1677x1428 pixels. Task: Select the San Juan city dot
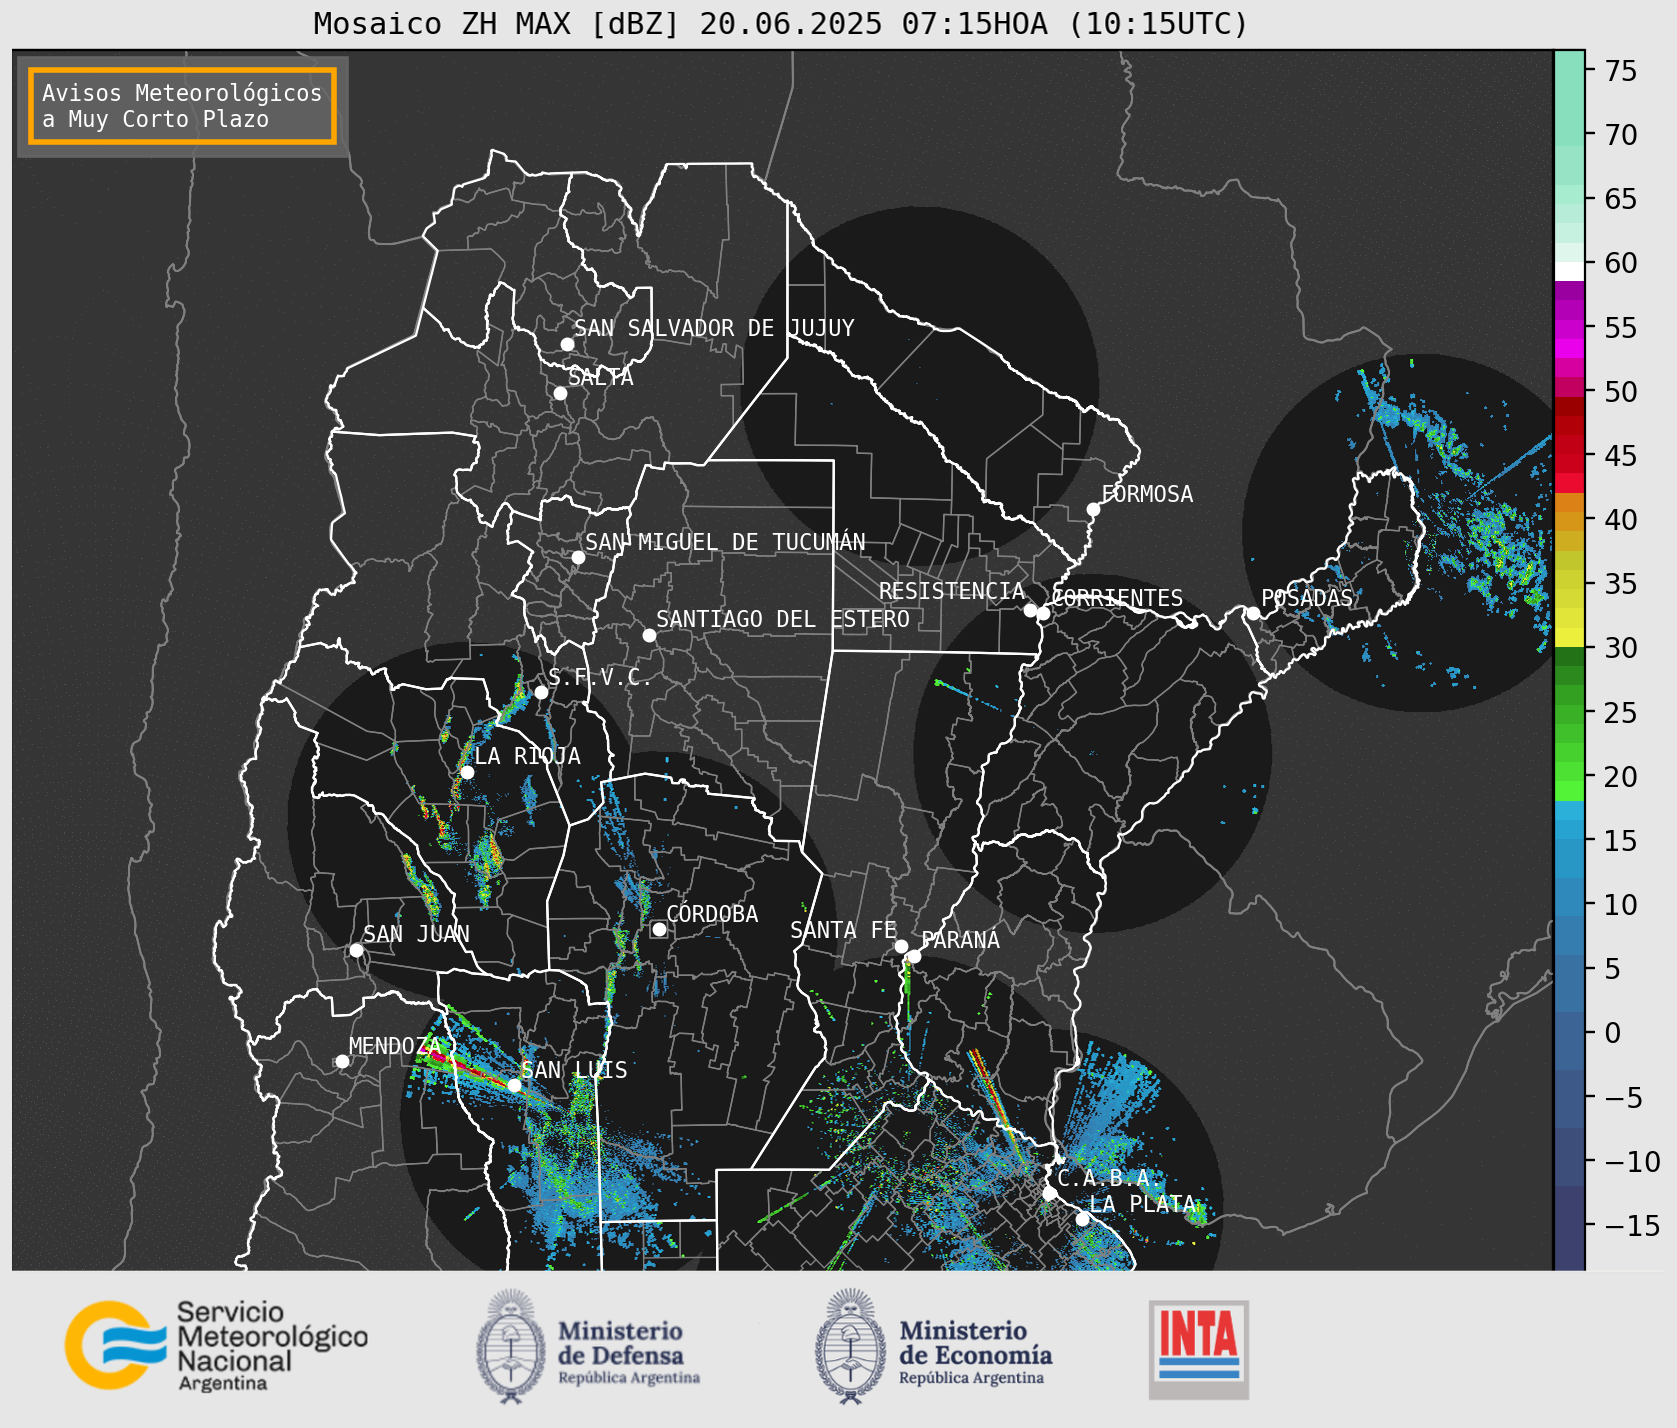[356, 950]
